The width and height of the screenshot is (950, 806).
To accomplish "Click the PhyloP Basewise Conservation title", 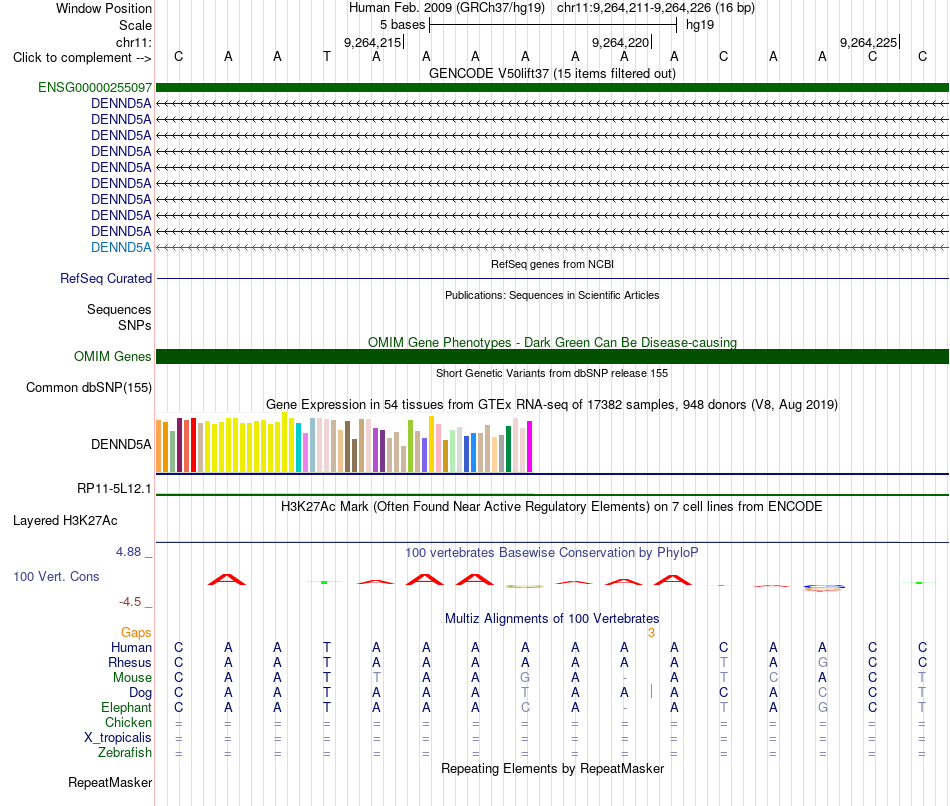I will point(552,553).
